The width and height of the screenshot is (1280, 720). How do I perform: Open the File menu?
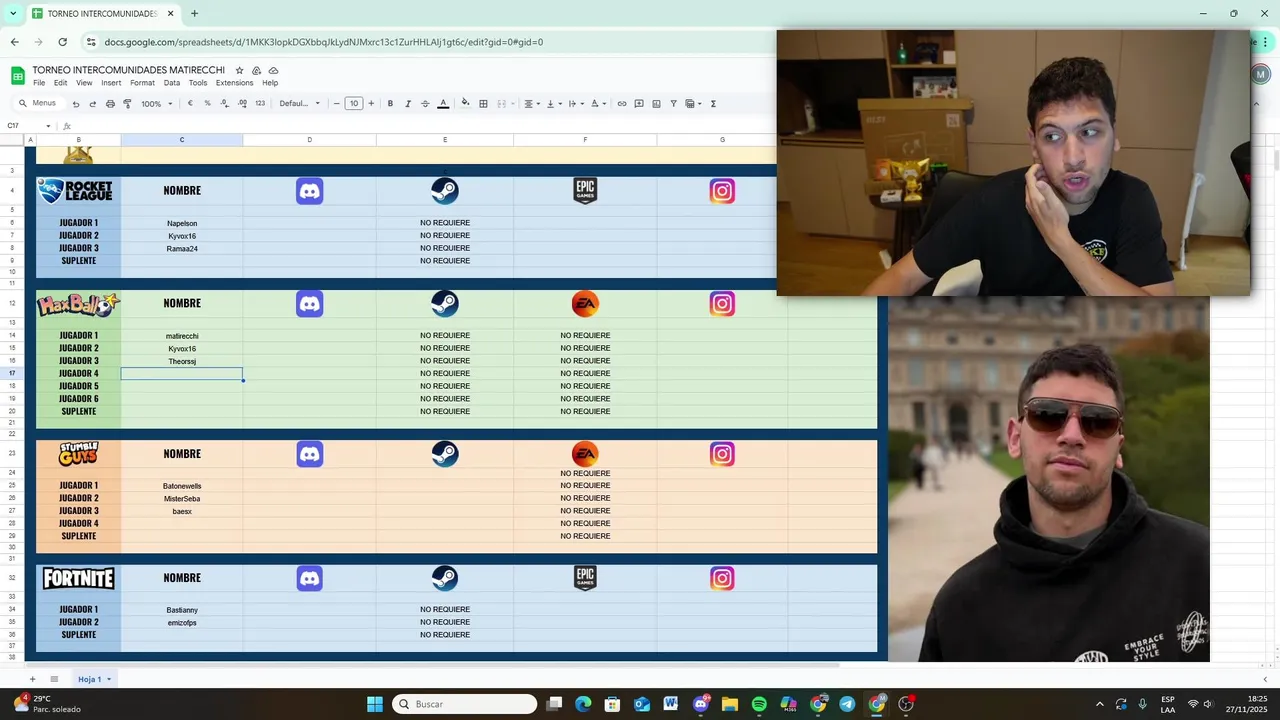tap(39, 83)
